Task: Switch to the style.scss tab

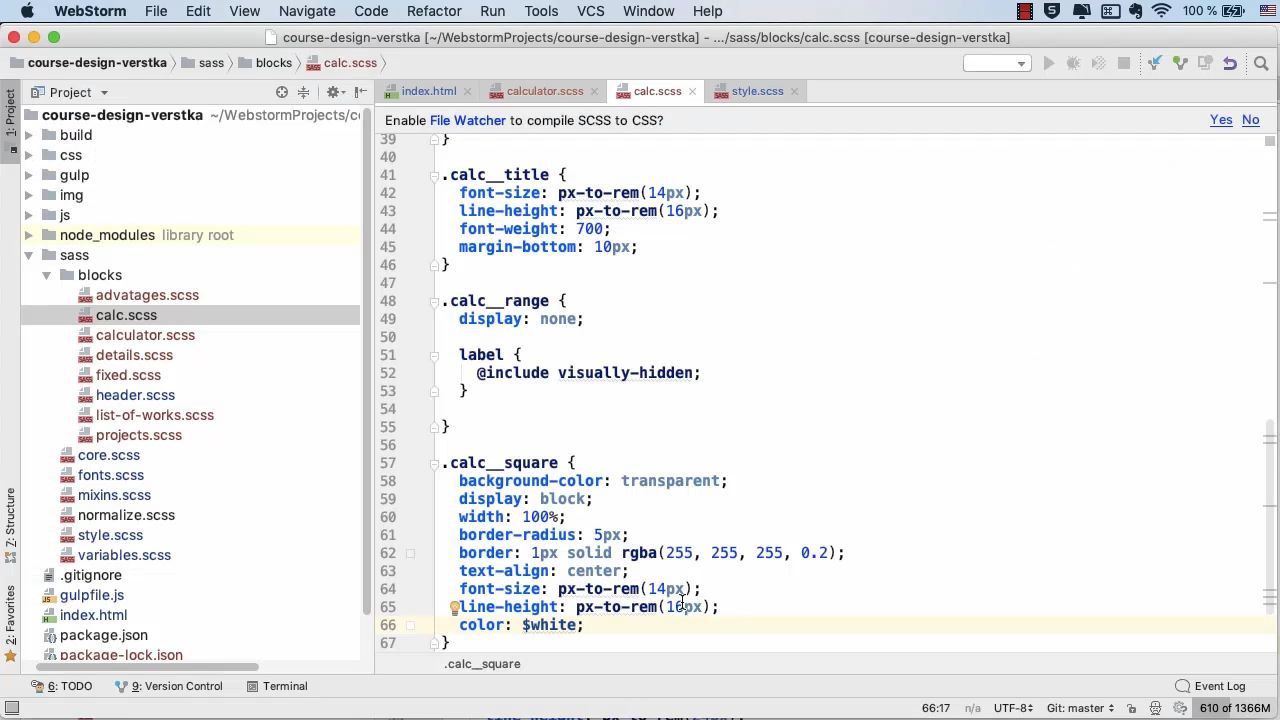Action: pyautogui.click(x=756, y=91)
